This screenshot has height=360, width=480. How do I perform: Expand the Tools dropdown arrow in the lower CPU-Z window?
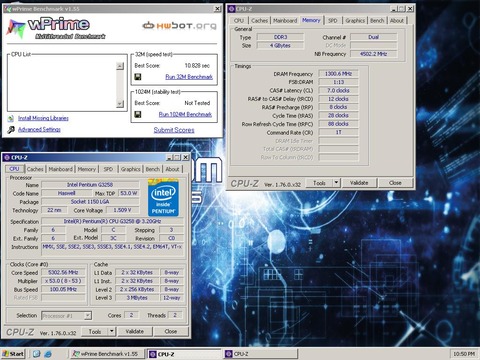[112, 332]
